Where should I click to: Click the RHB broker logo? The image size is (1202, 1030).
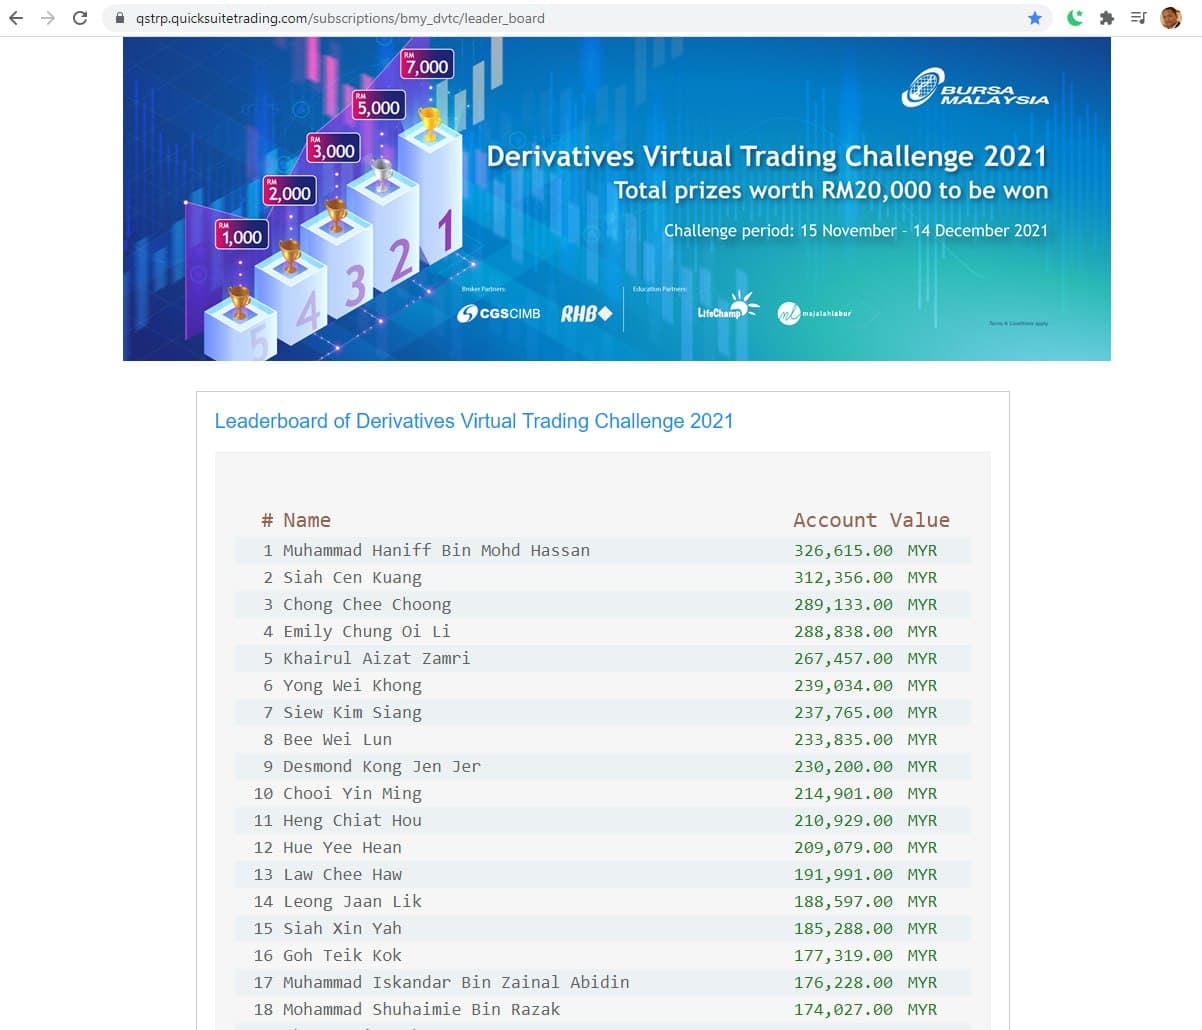[586, 314]
